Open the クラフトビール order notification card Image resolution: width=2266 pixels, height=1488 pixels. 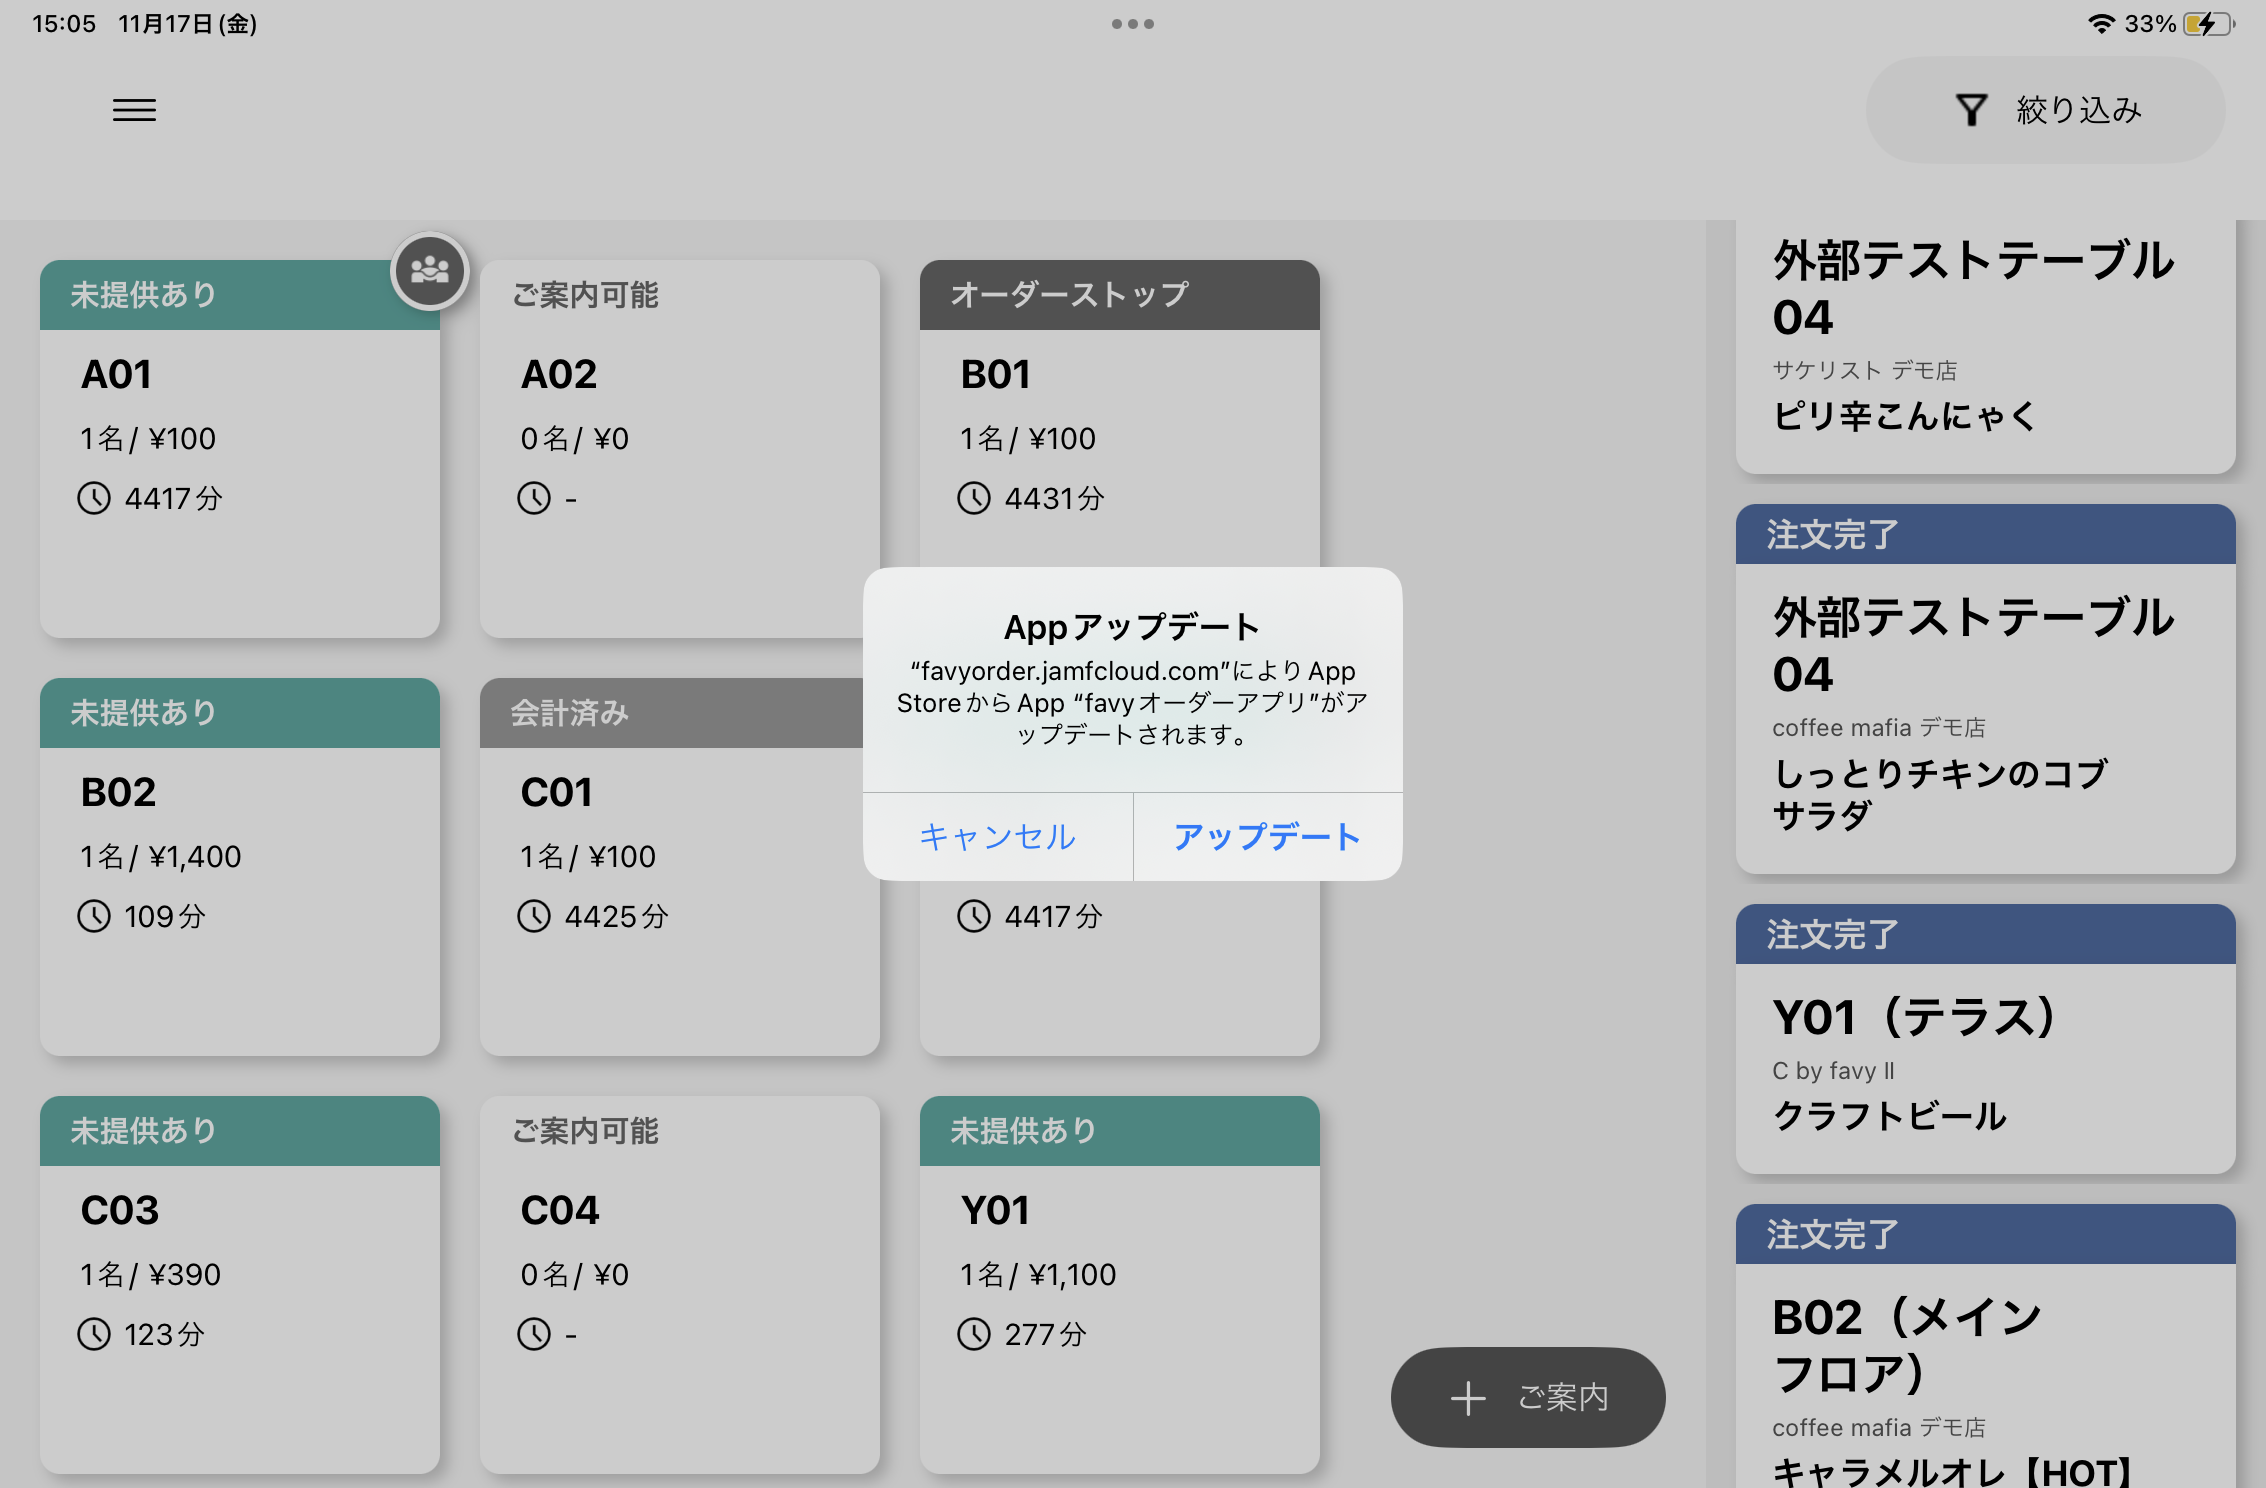pyautogui.click(x=1984, y=1040)
